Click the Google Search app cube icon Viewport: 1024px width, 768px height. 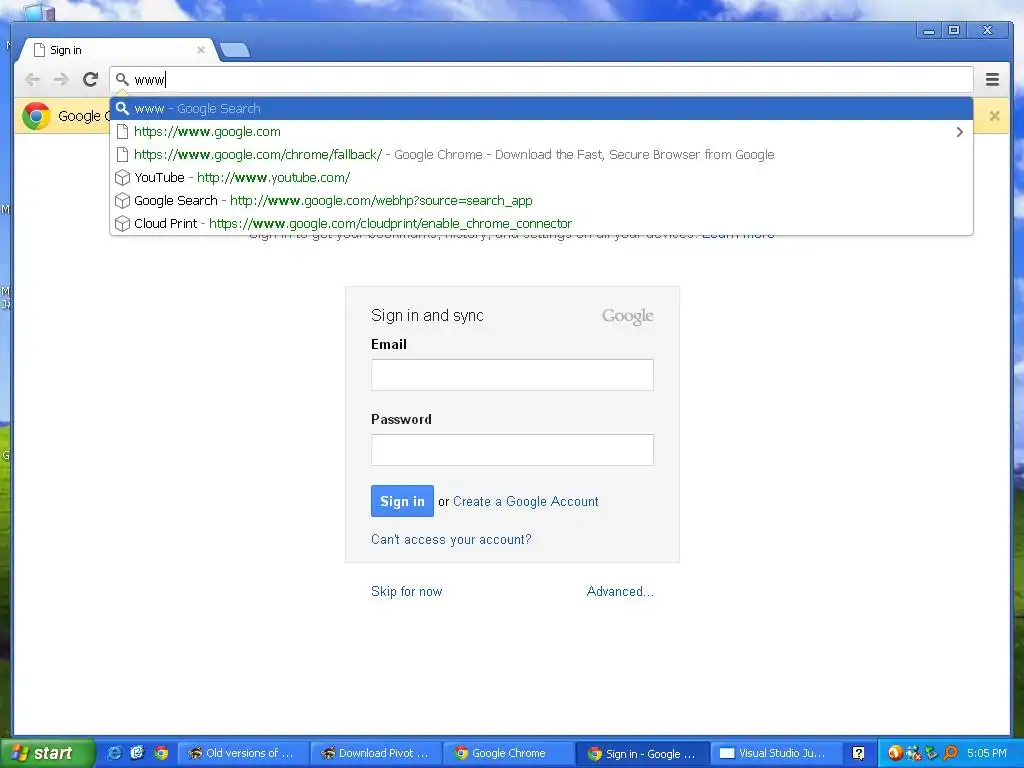click(122, 200)
